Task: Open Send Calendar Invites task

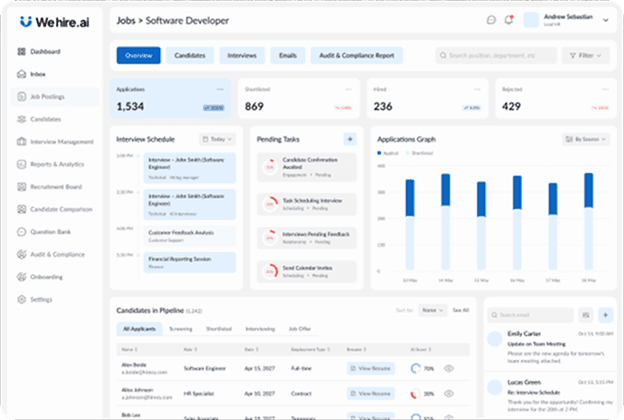Action: pyautogui.click(x=306, y=271)
